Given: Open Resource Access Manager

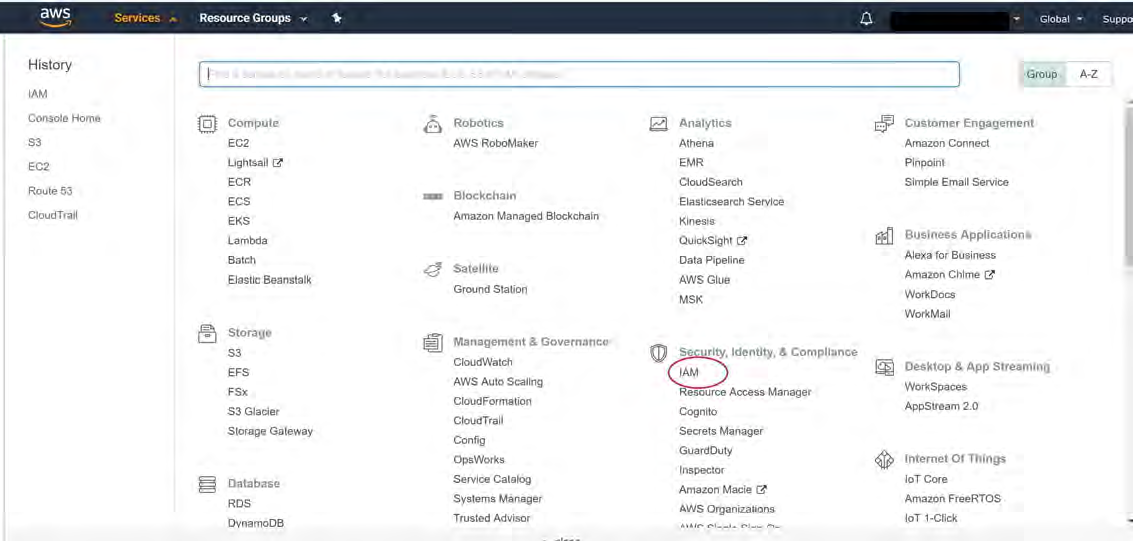Looking at the screenshot, I should [745, 392].
